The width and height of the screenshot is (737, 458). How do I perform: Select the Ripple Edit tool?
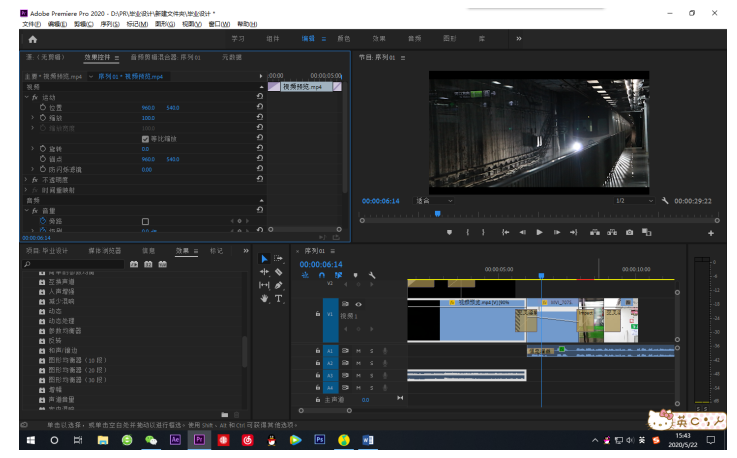point(264,272)
